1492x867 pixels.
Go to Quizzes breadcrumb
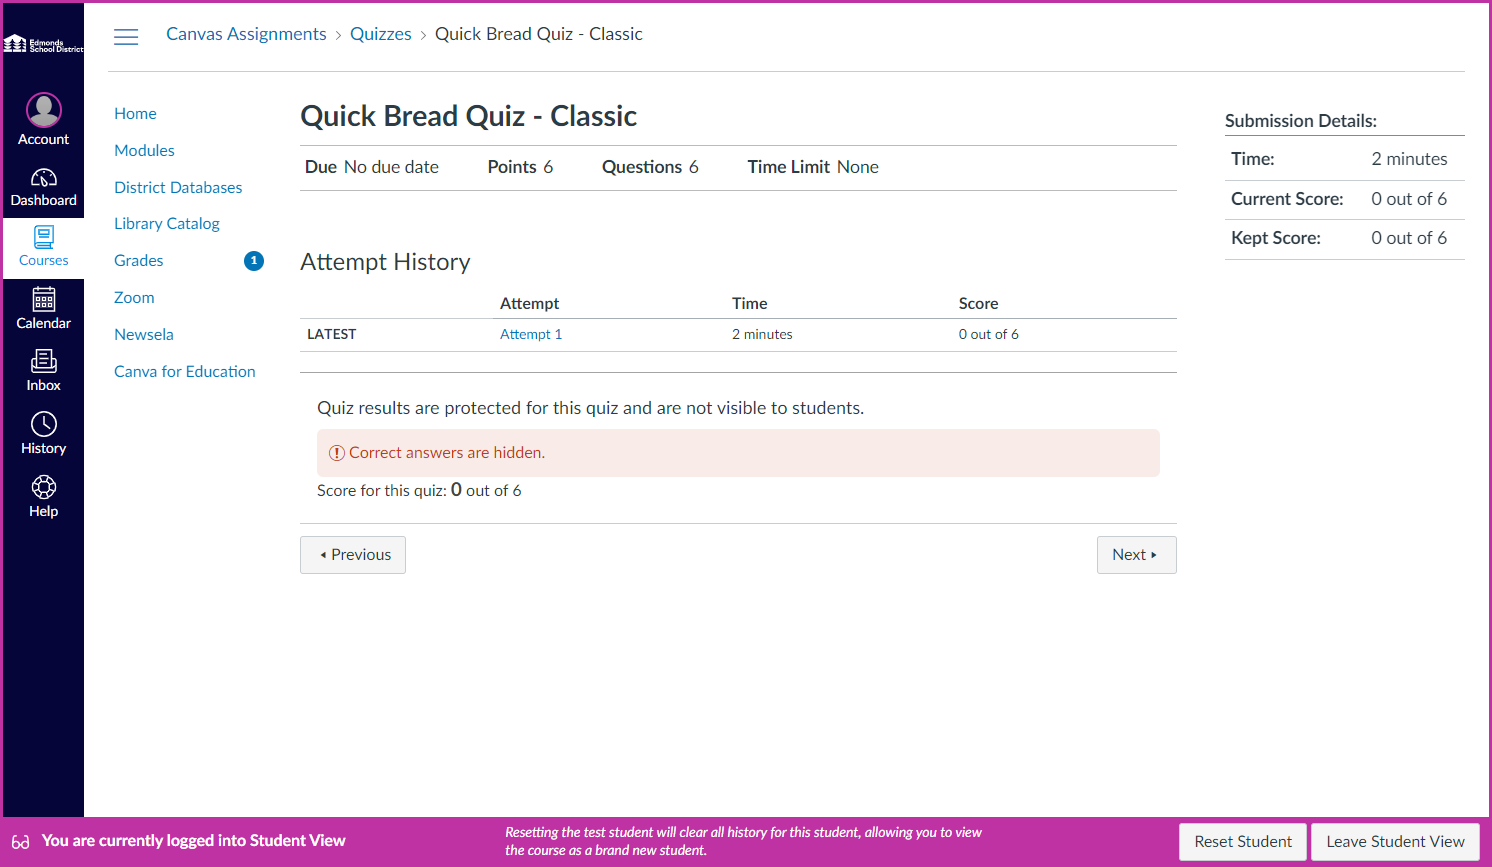[x=381, y=34]
